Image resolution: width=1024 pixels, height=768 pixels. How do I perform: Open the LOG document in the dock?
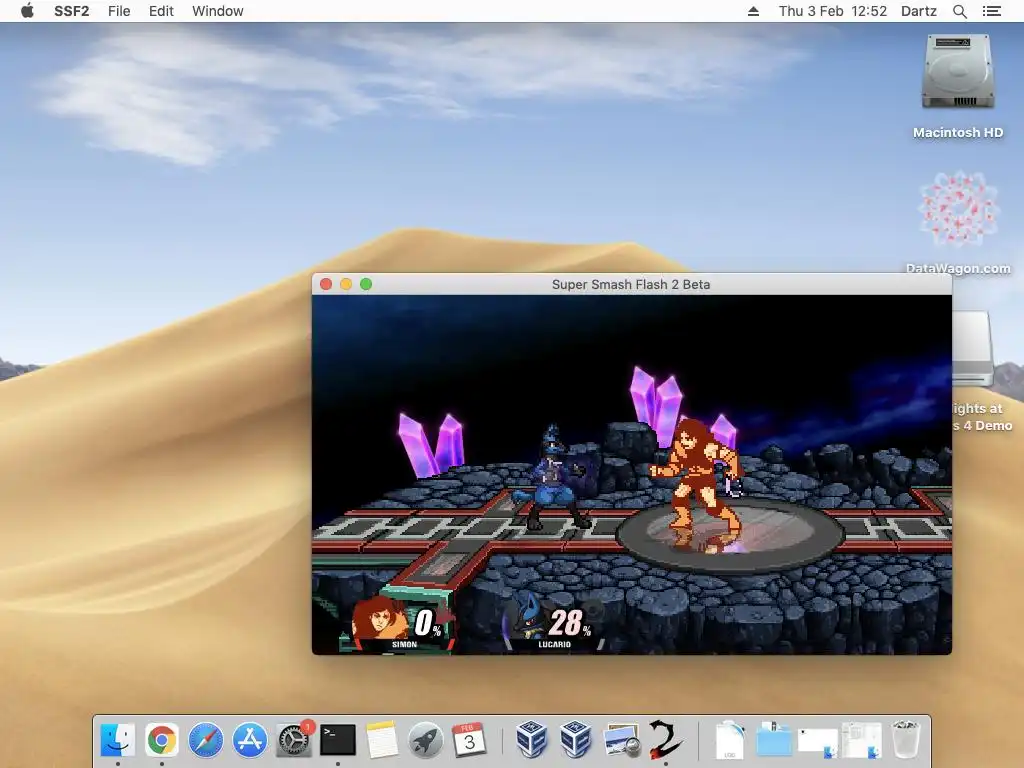729,740
